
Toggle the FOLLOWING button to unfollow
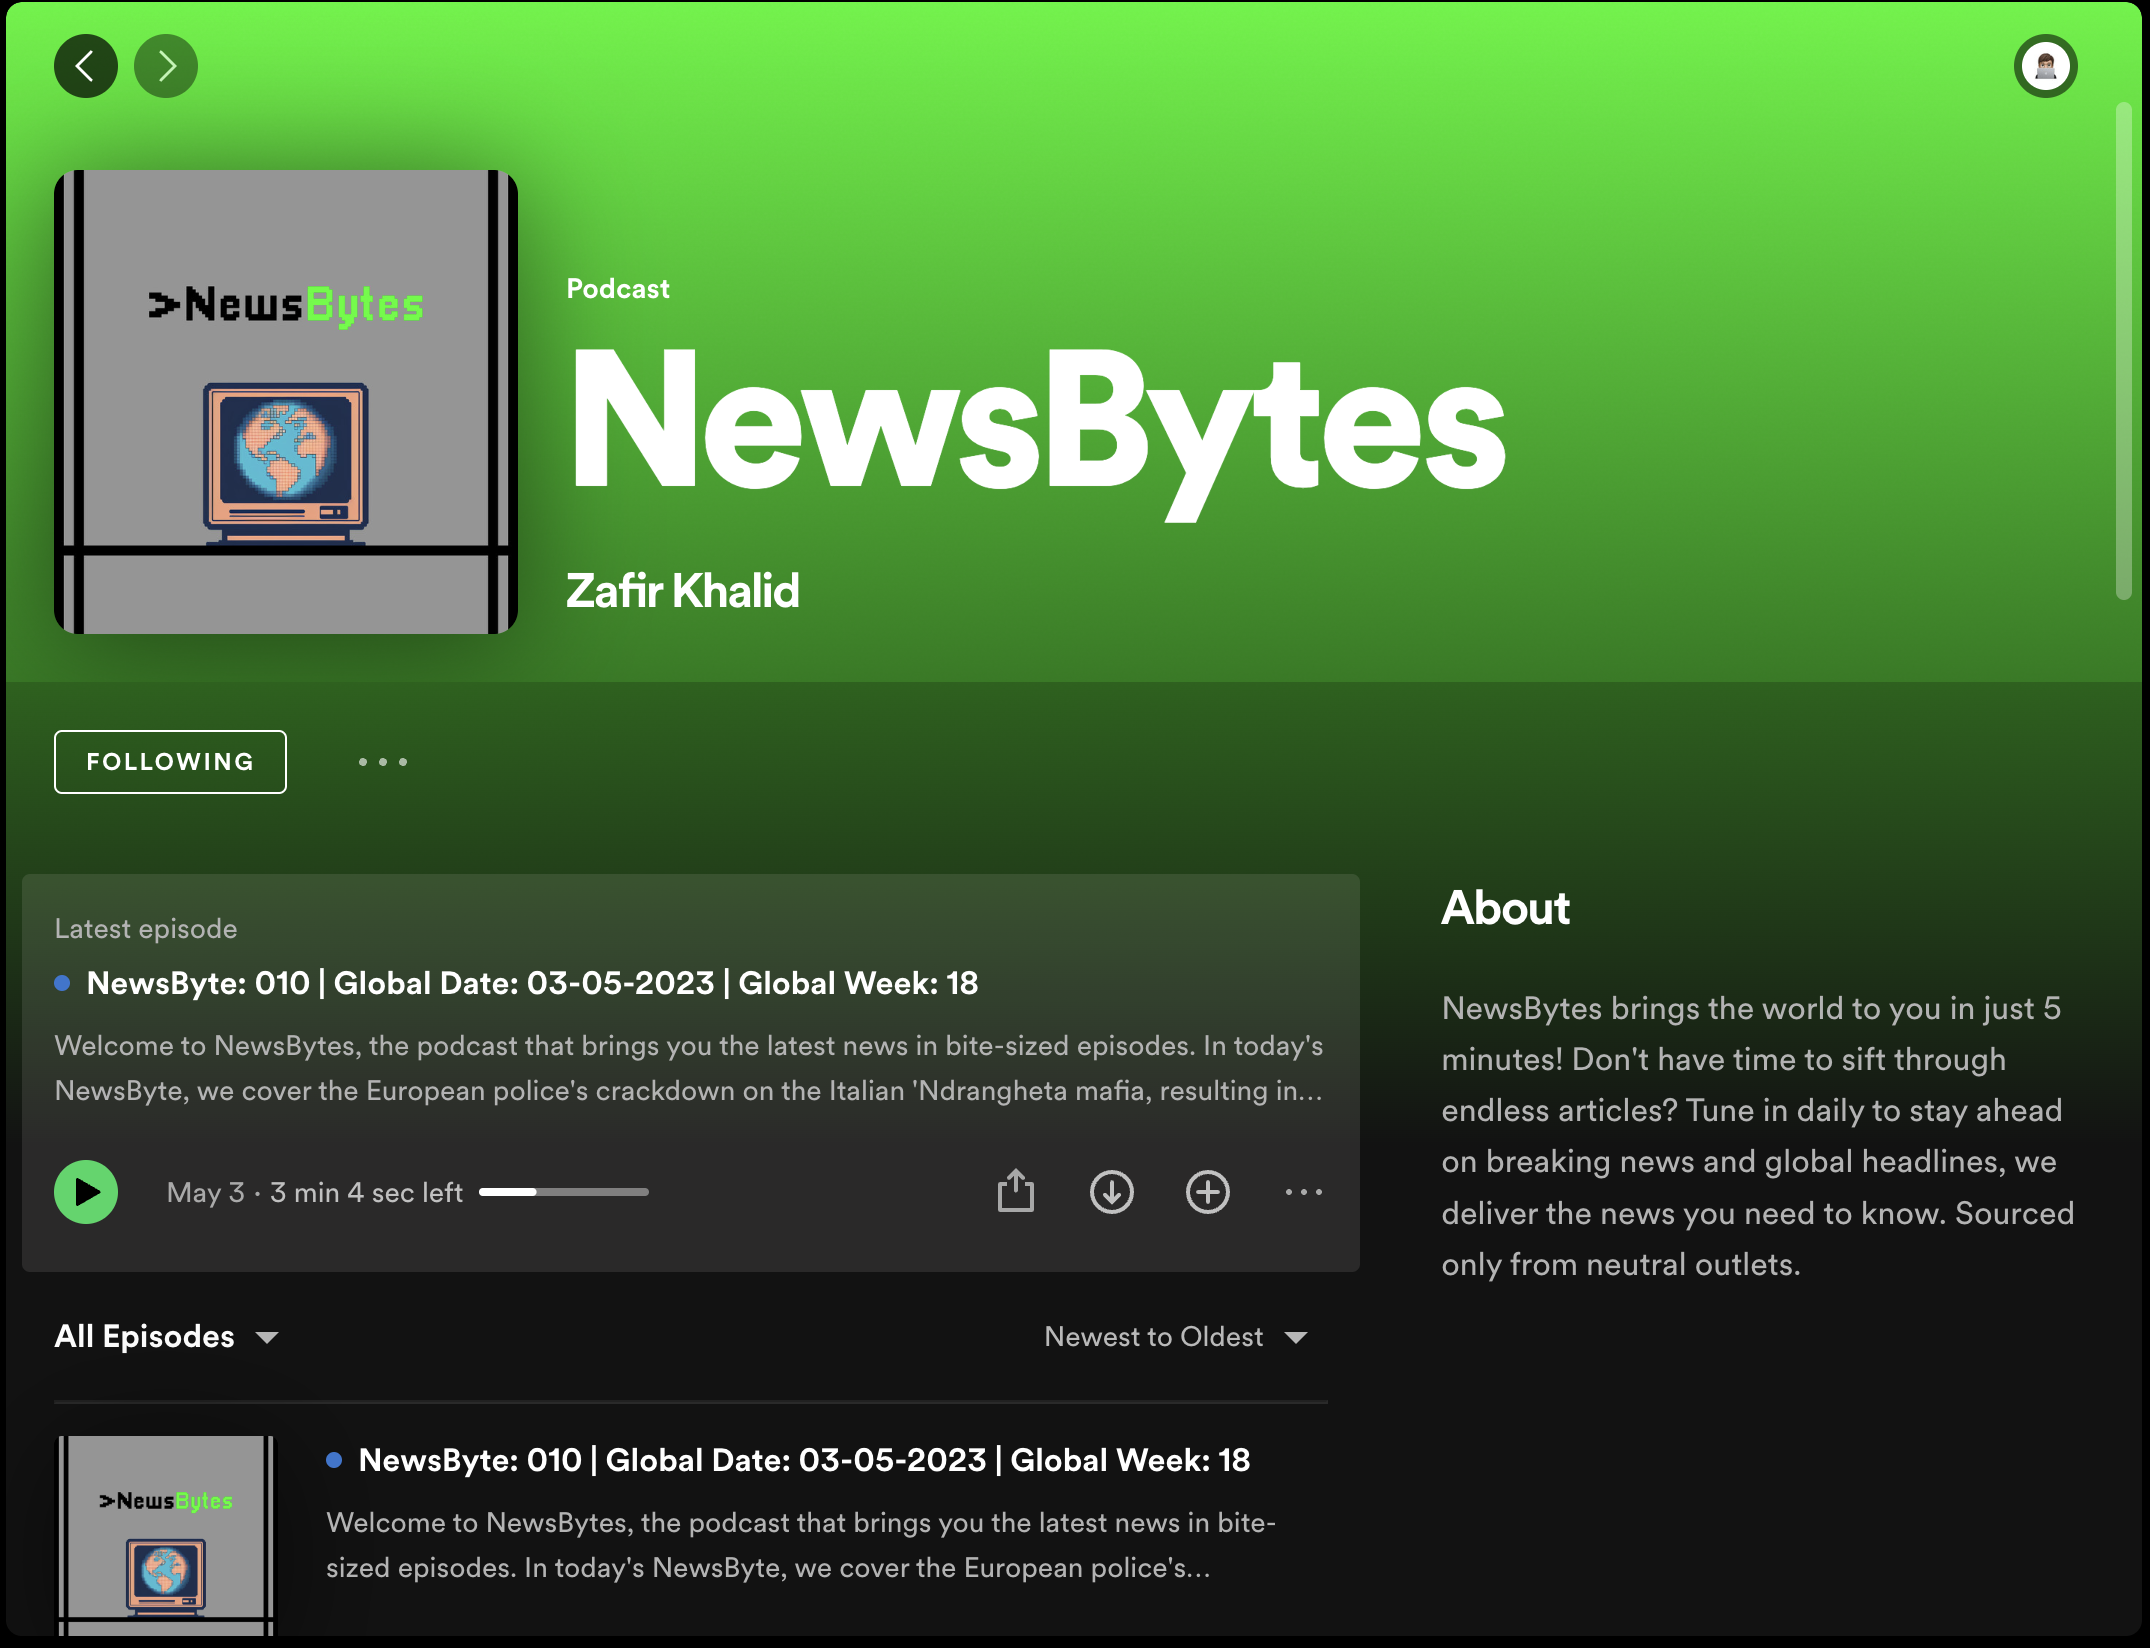pyautogui.click(x=170, y=762)
